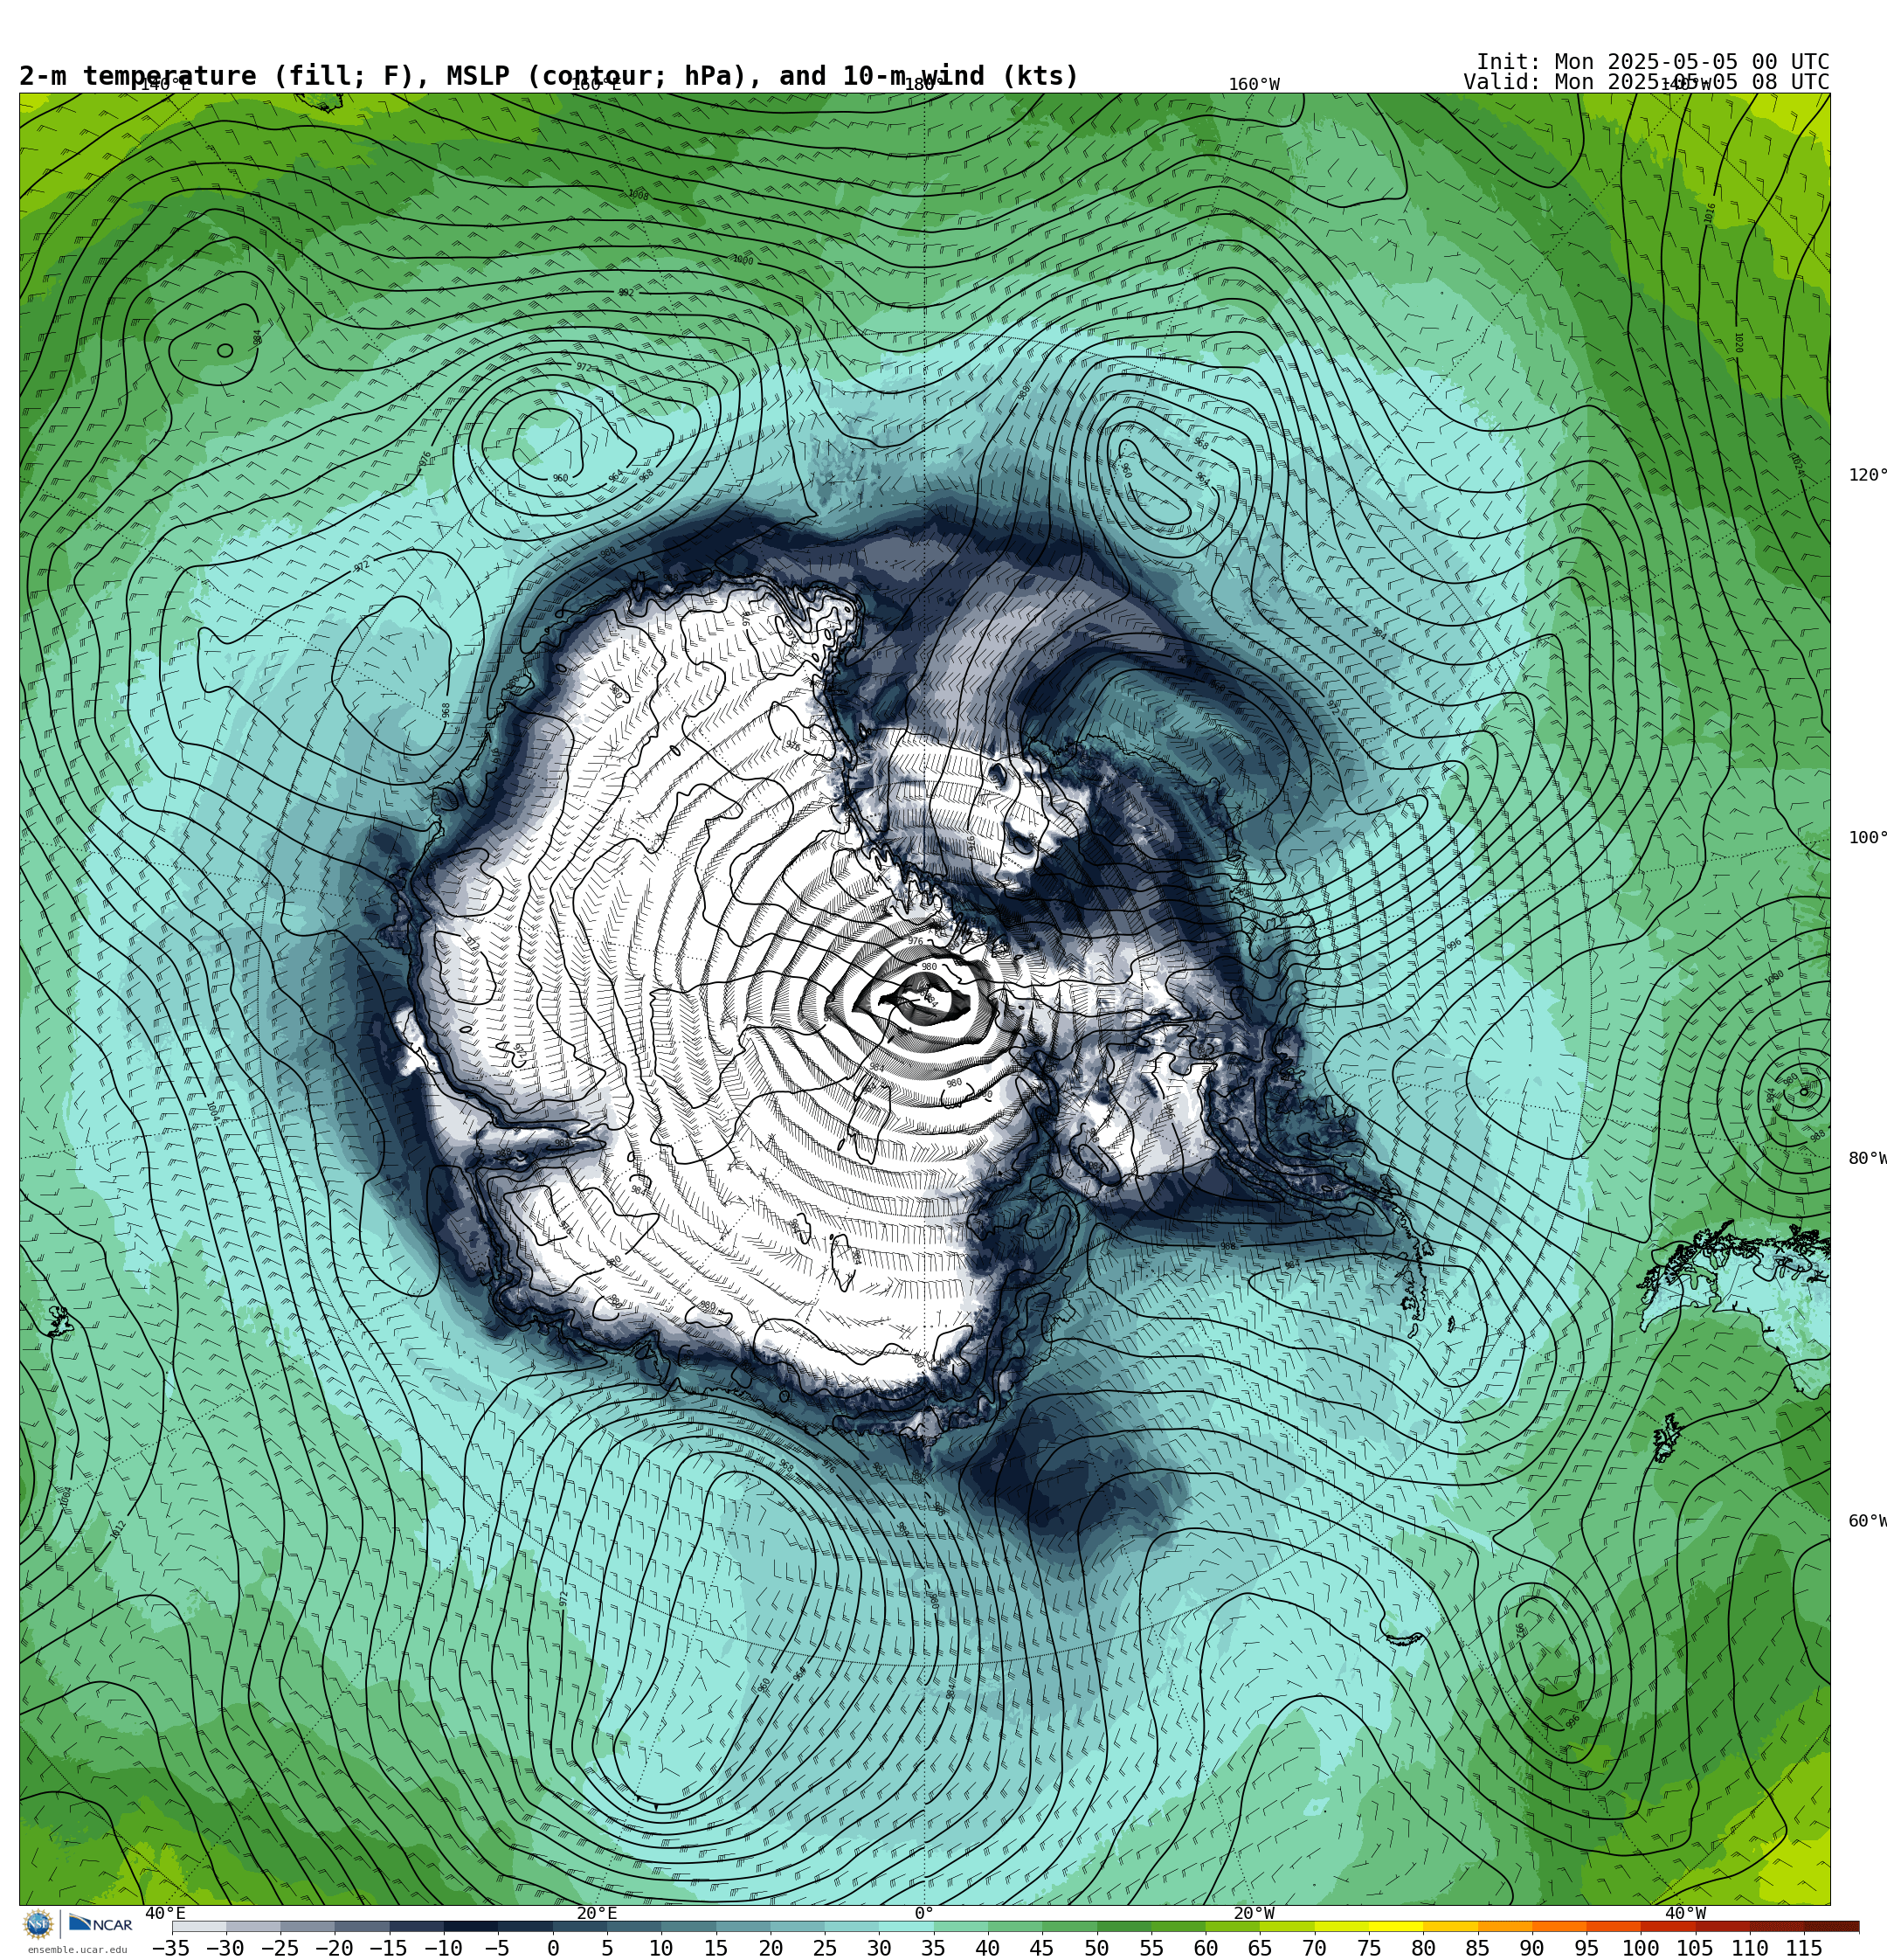Click the NSF logo
Image resolution: width=1887 pixels, height=1960 pixels.
pyautogui.click(x=38, y=1923)
